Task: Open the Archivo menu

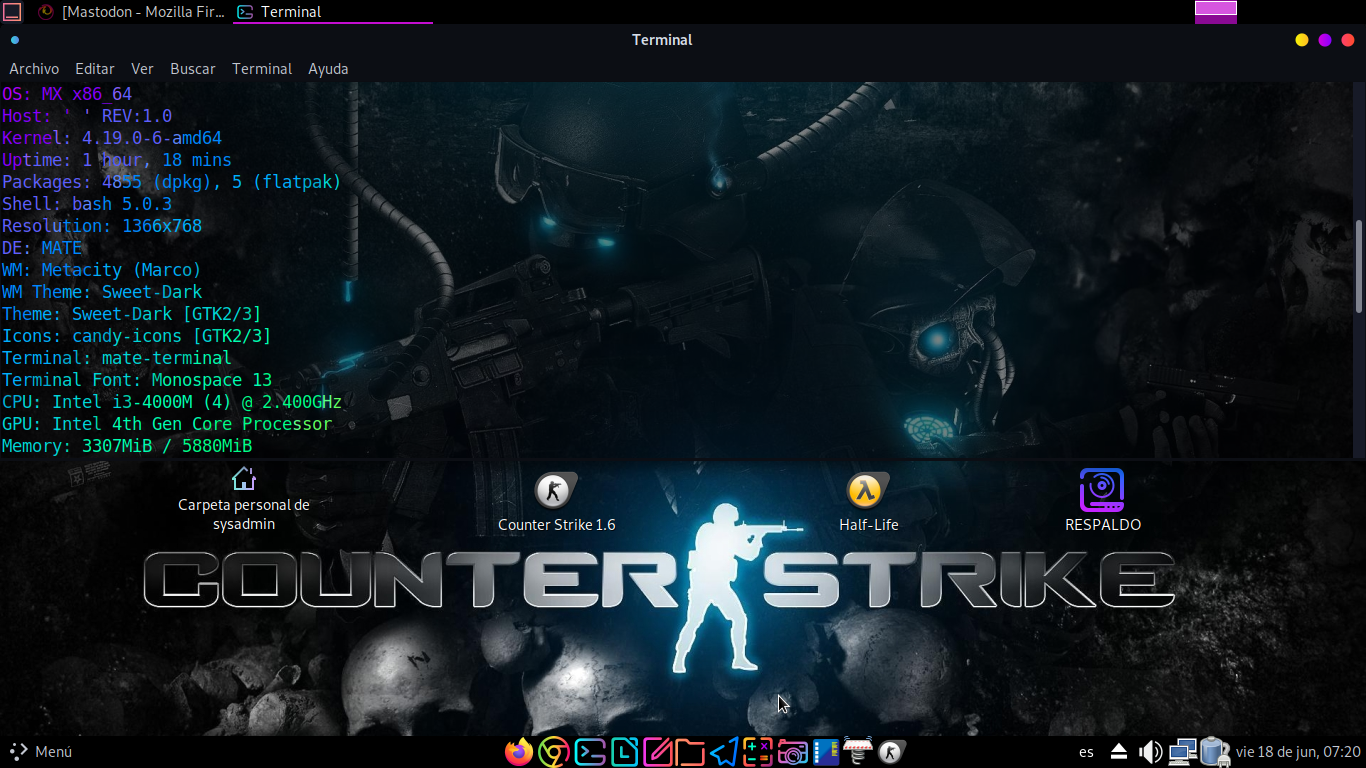Action: [34, 69]
